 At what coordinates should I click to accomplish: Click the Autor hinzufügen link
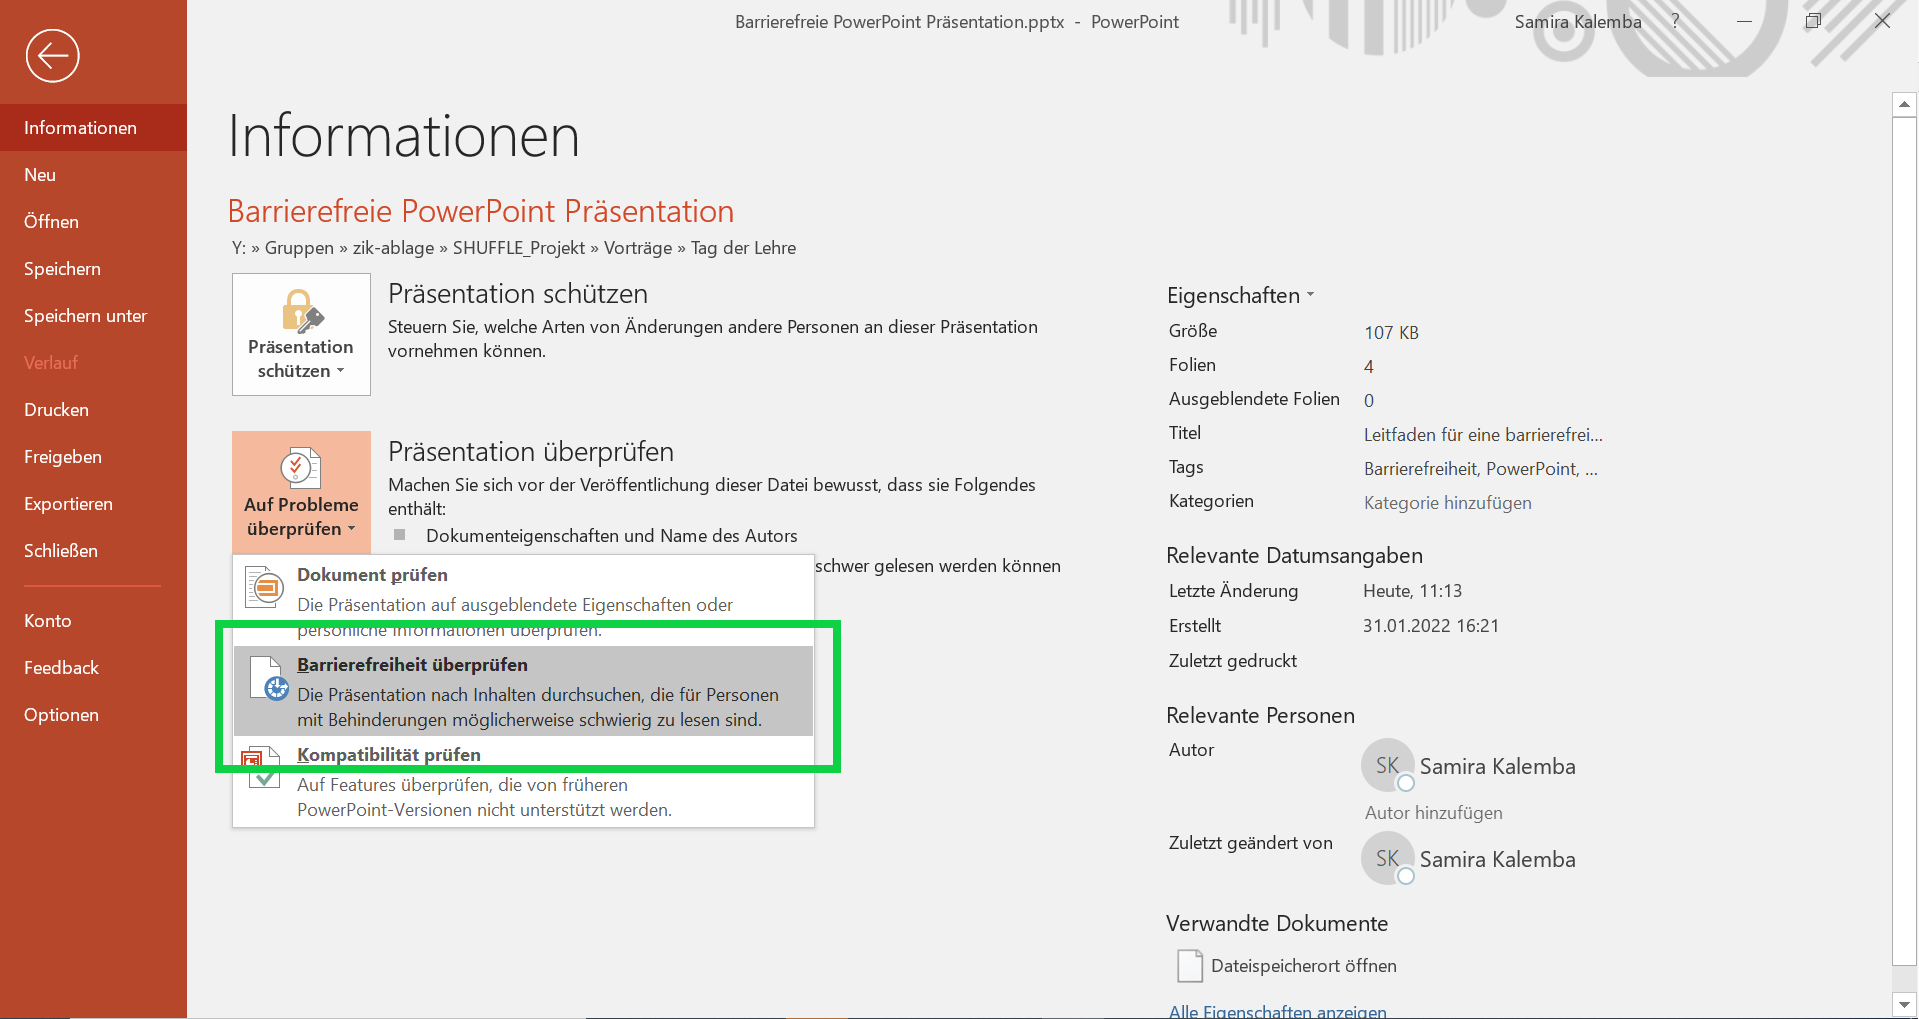1433,812
